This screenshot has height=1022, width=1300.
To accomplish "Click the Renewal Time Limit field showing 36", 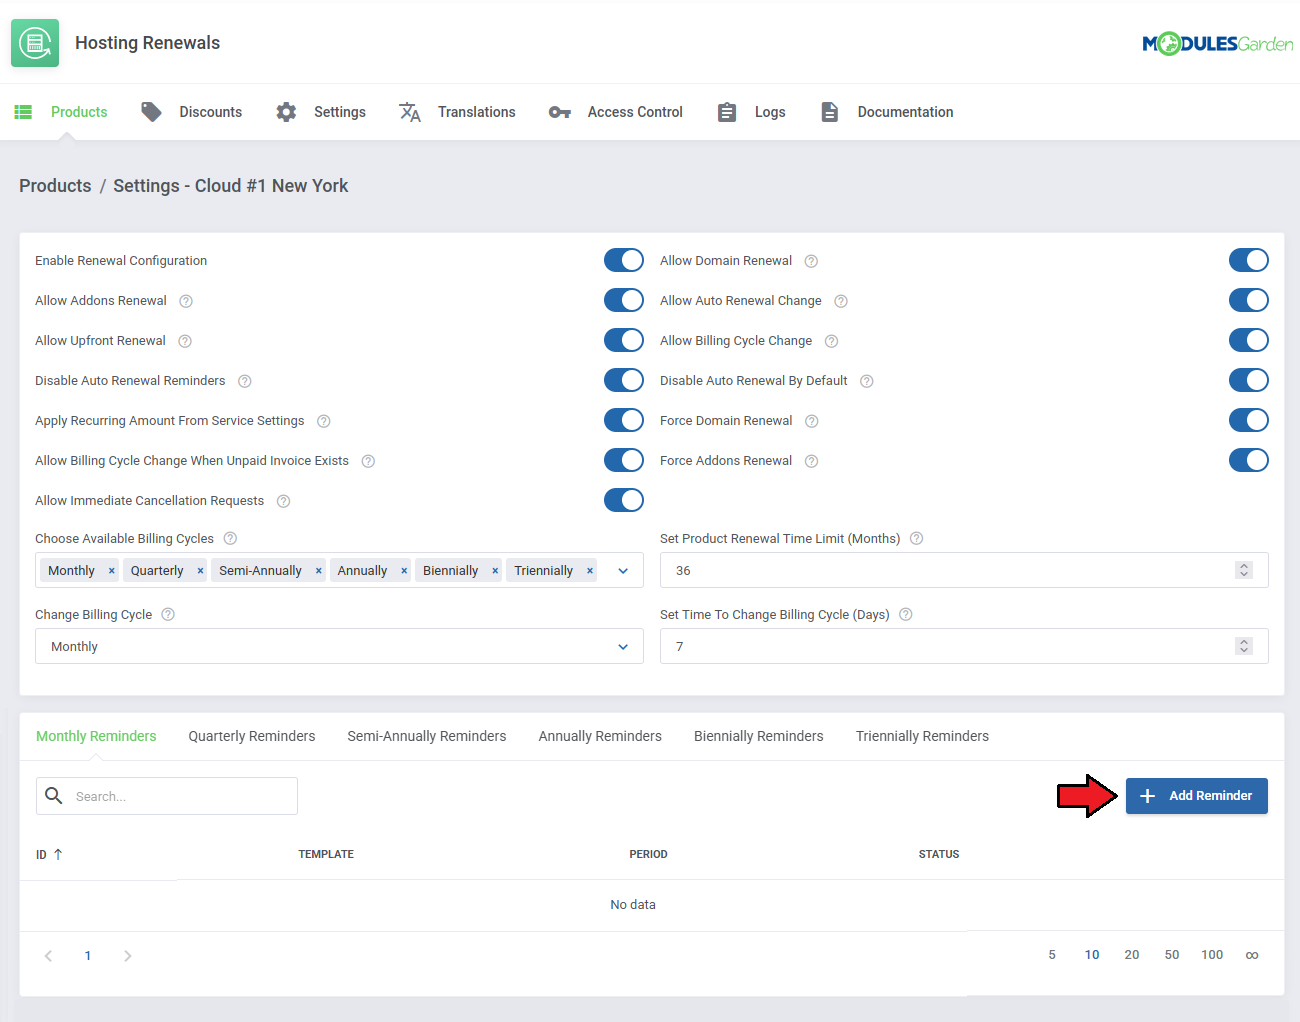I will click(964, 570).
